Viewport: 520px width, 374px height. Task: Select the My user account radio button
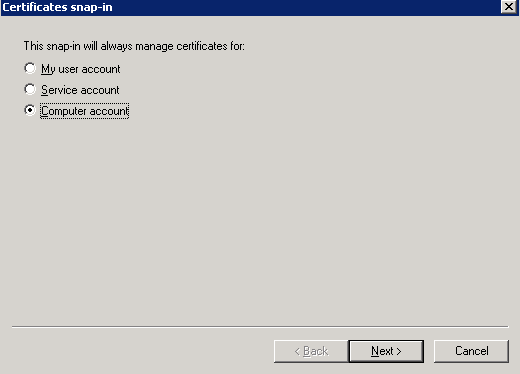pyautogui.click(x=30, y=68)
